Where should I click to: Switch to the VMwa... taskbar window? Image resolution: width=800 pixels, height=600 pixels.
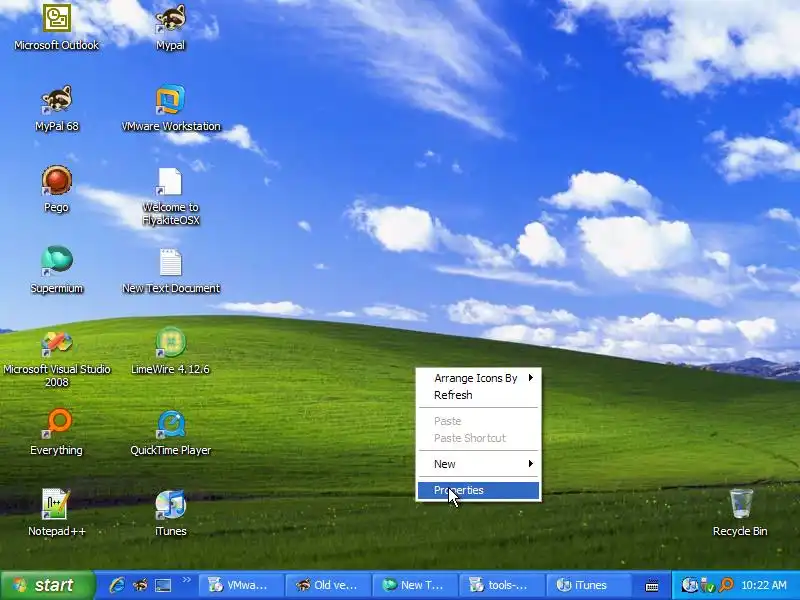click(241, 585)
